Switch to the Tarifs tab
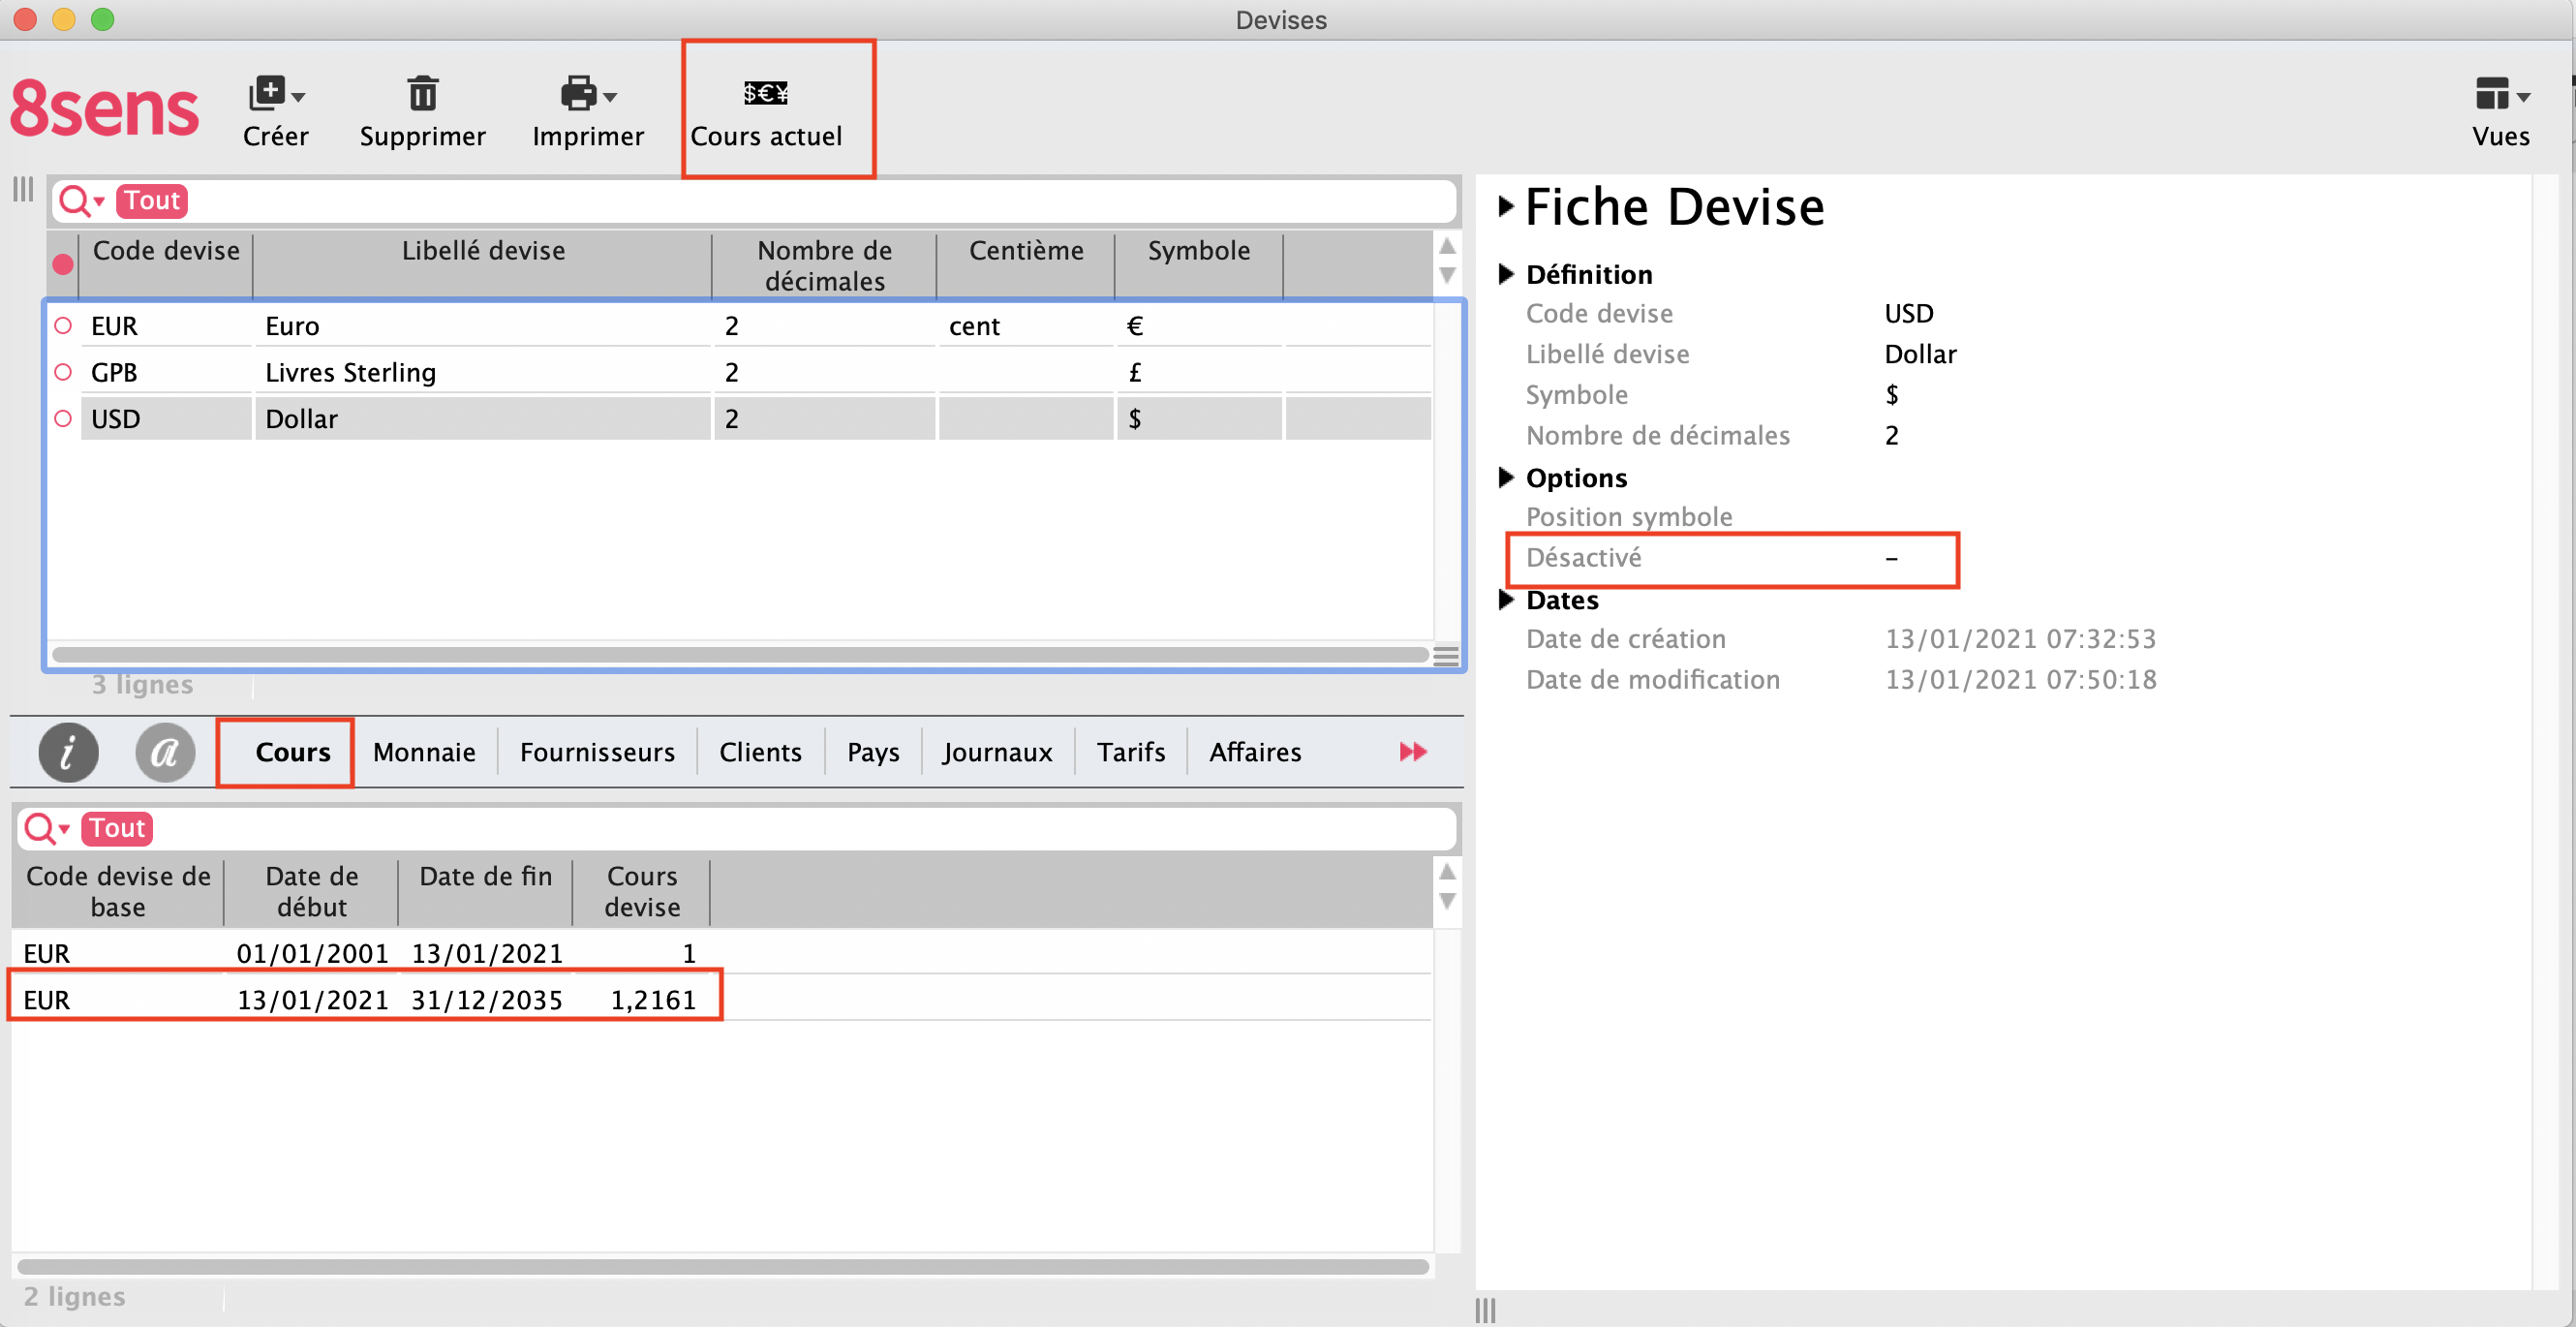 [1131, 752]
